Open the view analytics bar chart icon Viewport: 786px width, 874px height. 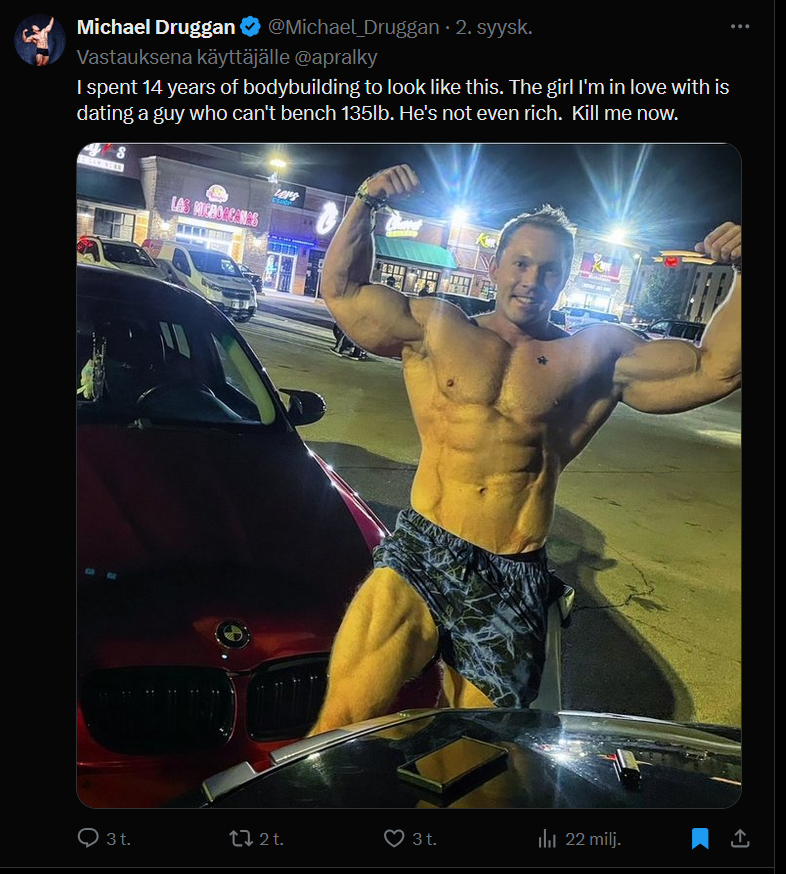[x=547, y=838]
